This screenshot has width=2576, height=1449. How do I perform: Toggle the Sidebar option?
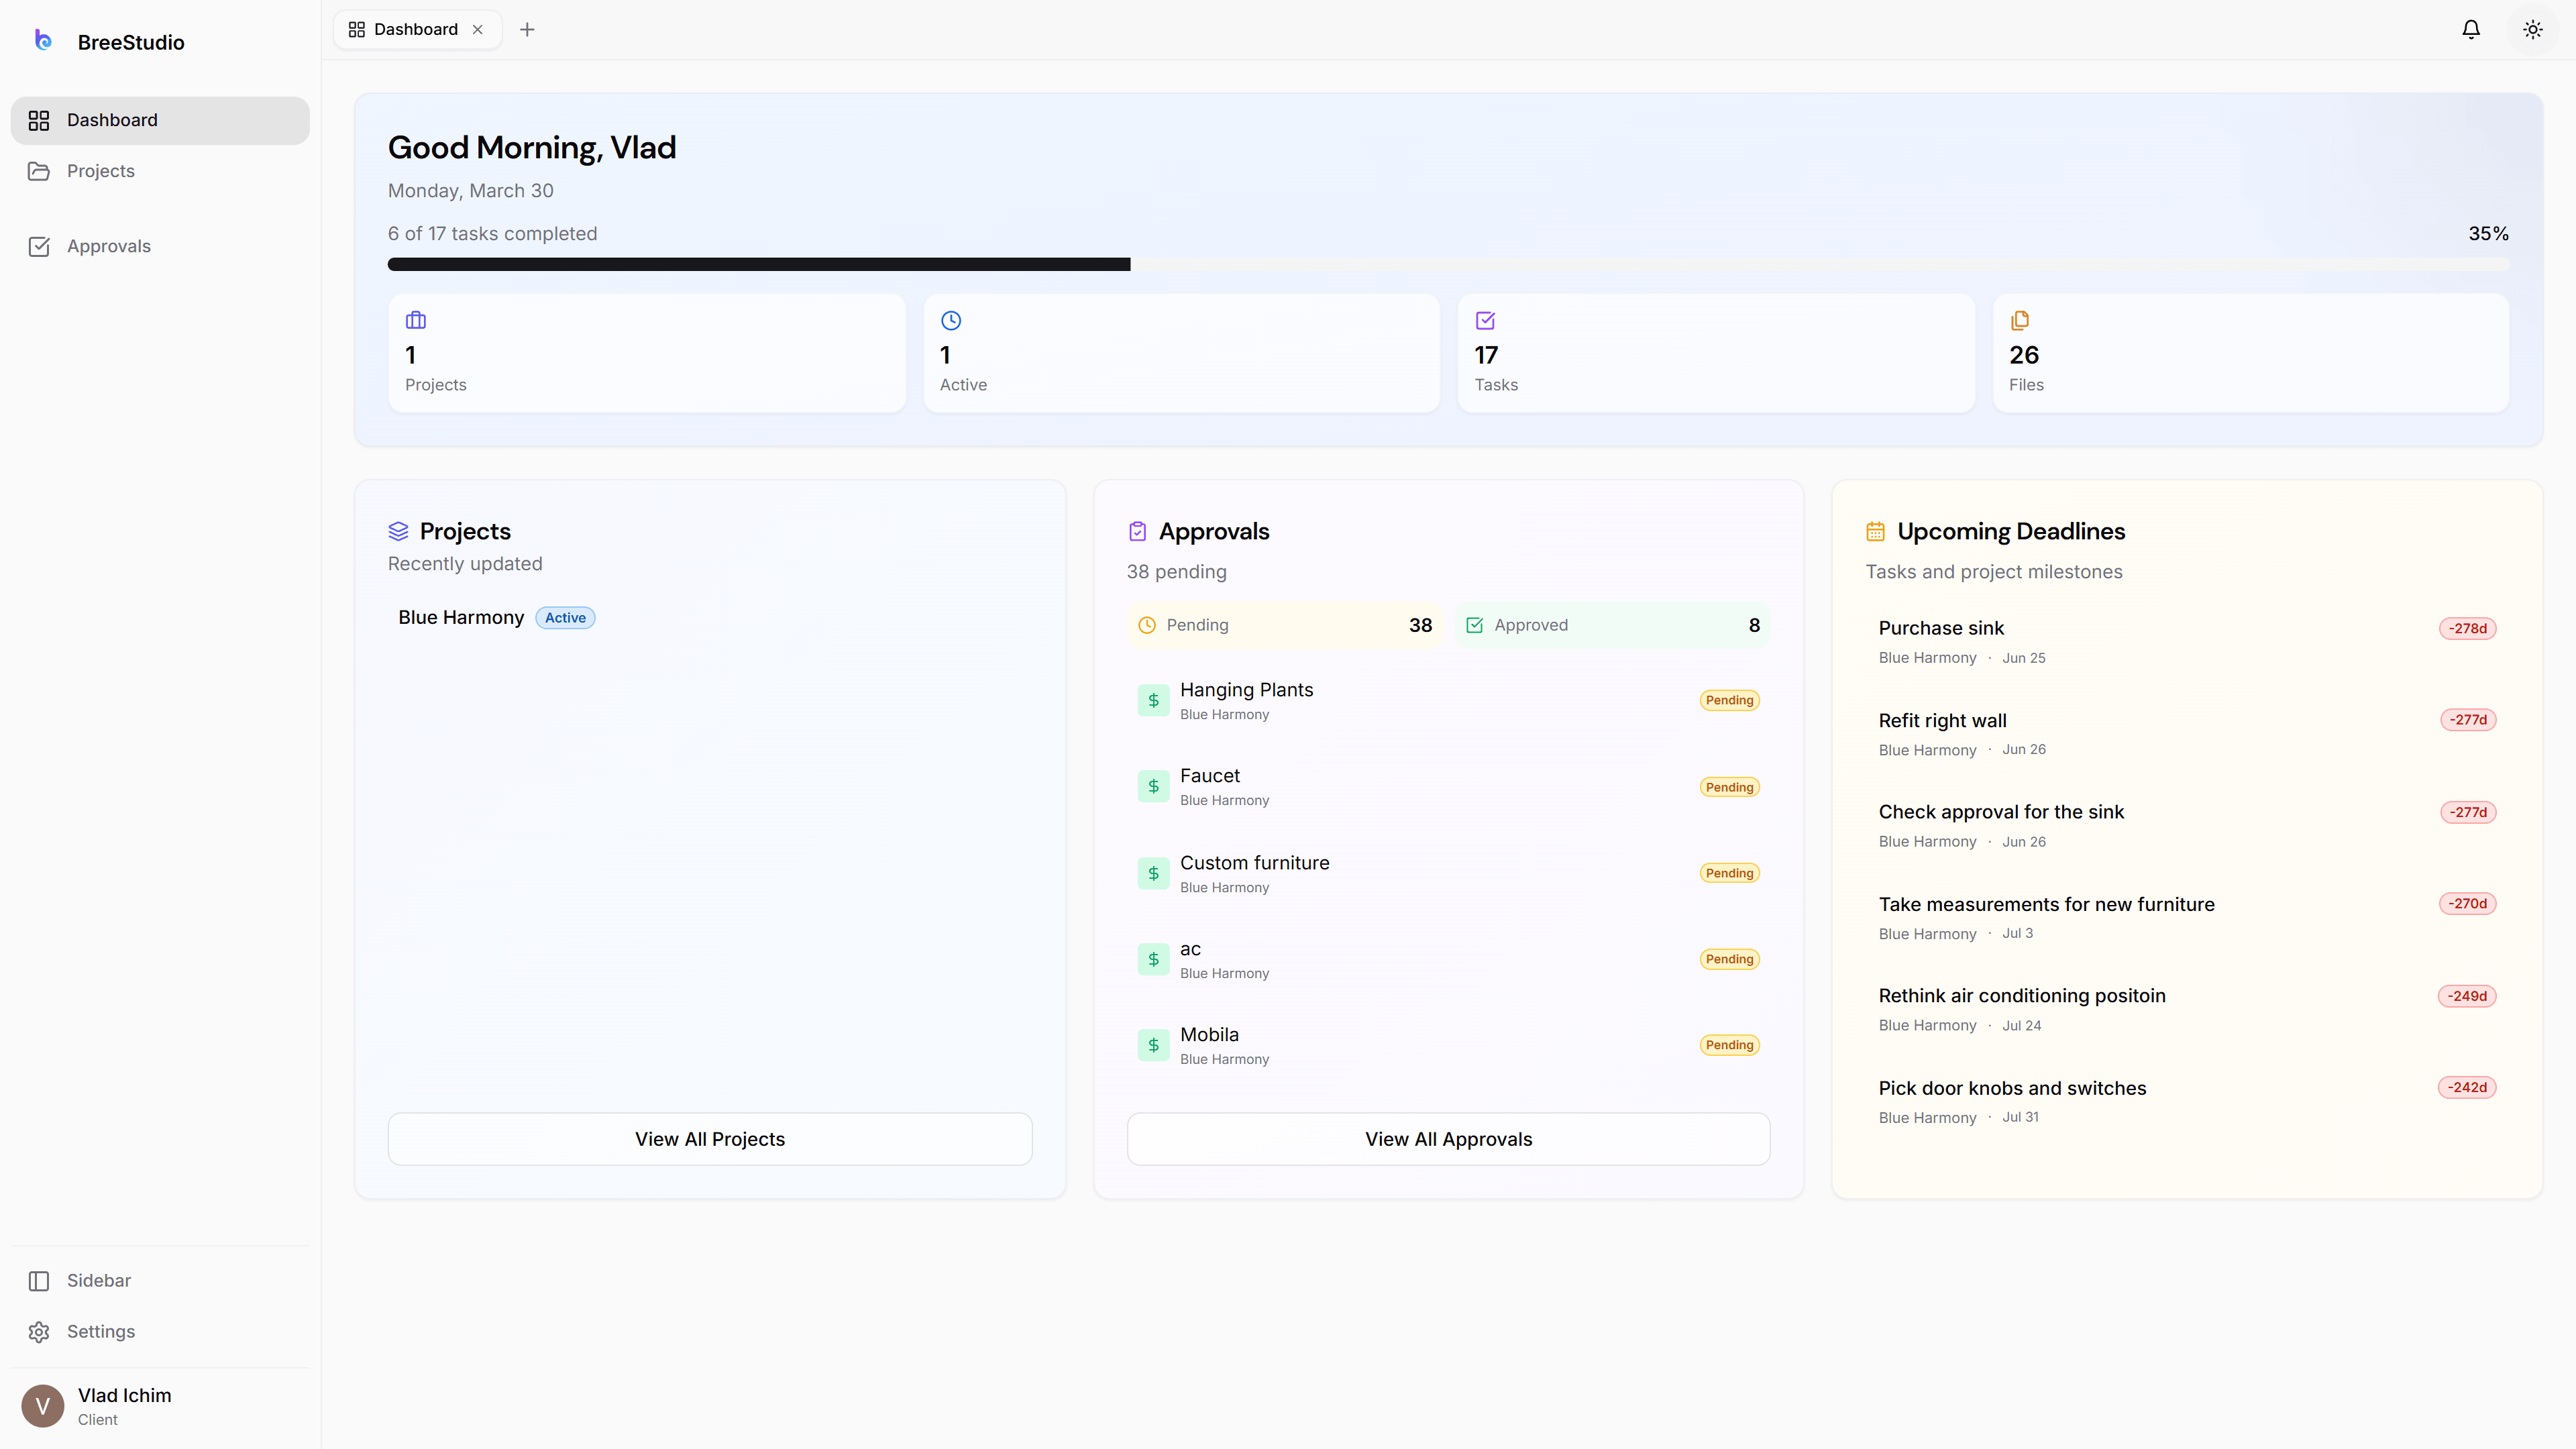(x=160, y=1280)
